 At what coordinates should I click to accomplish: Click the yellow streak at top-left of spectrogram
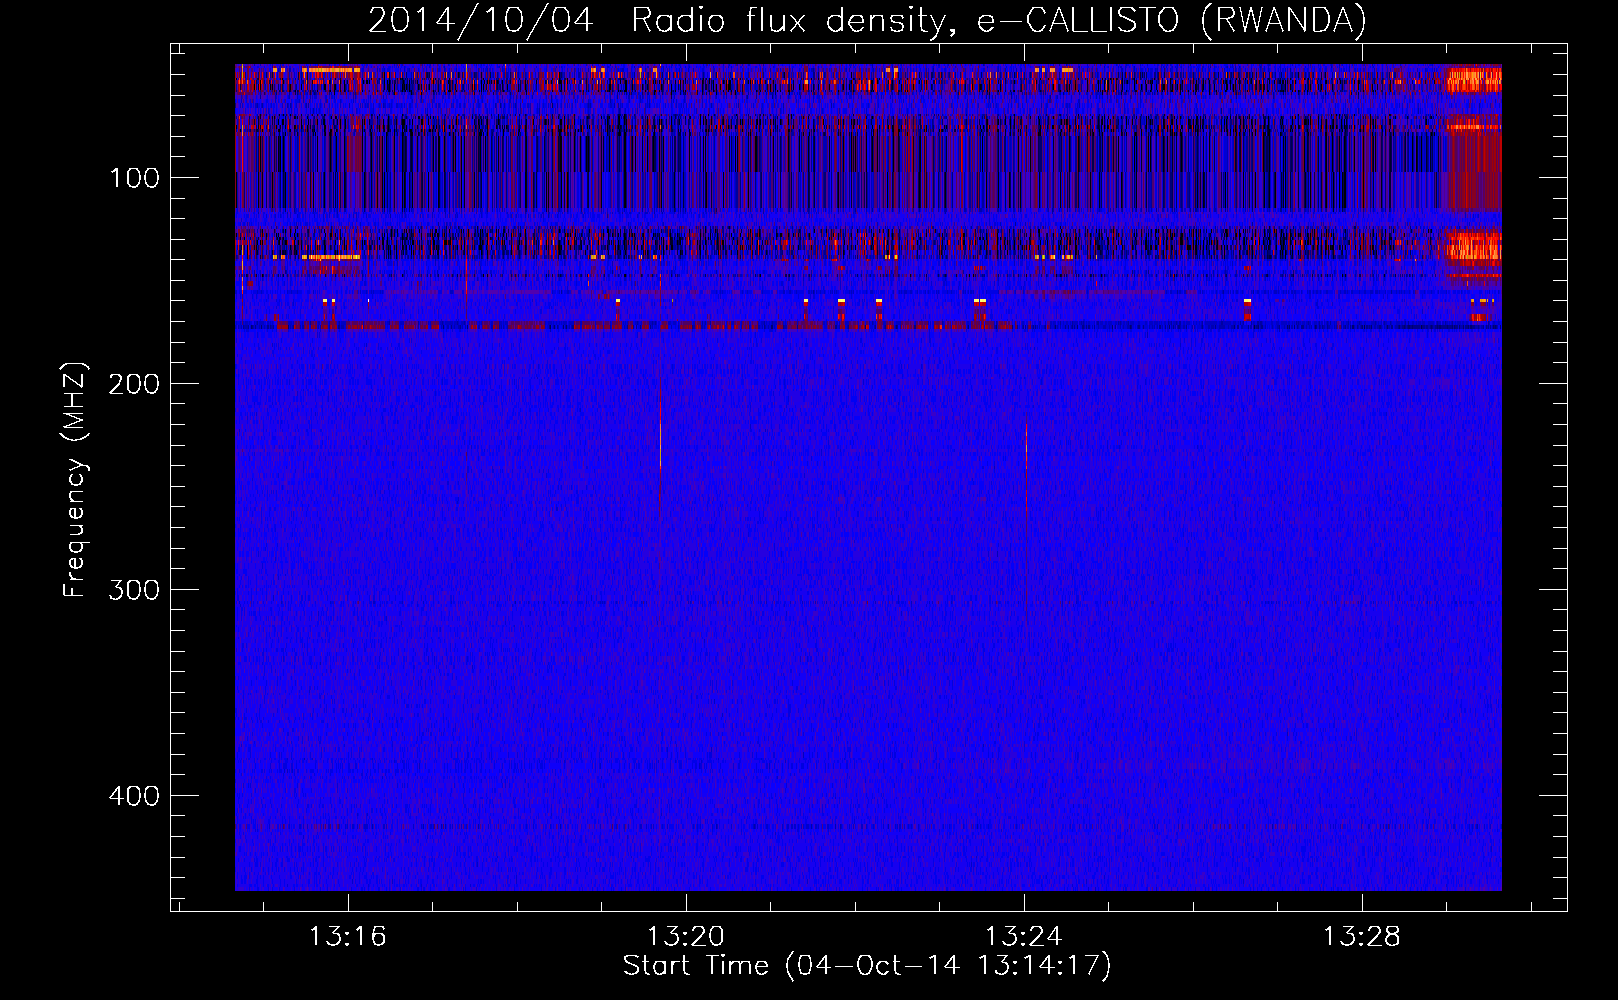332,70
